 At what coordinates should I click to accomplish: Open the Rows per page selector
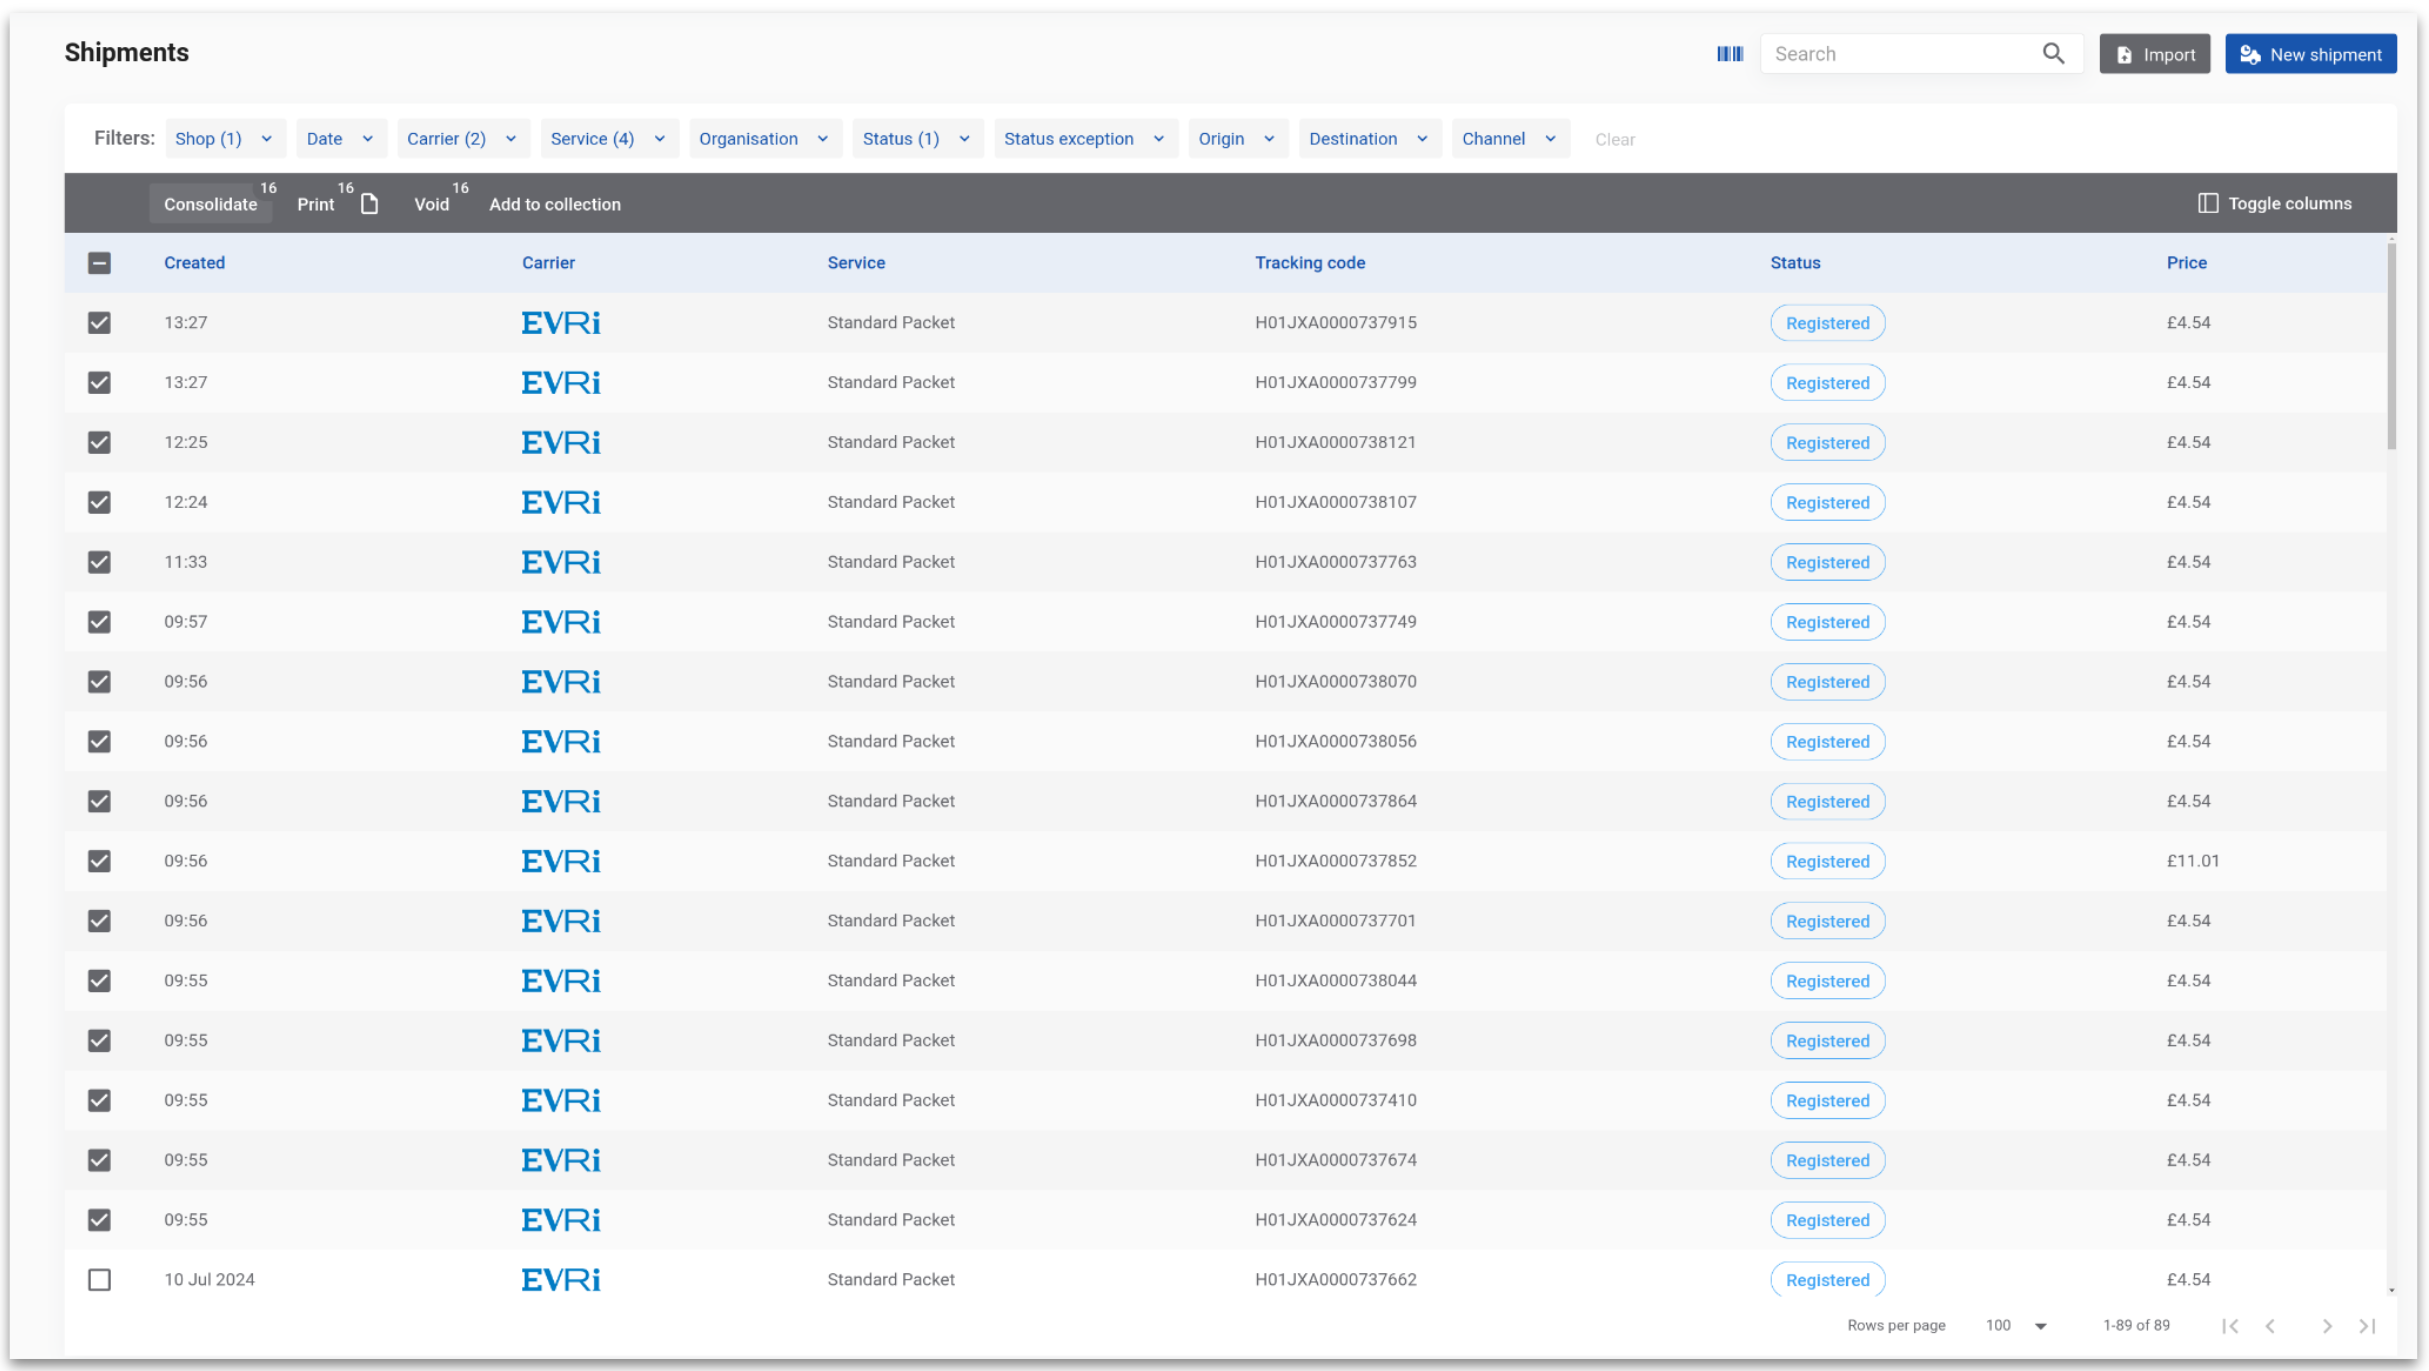pos(2012,1325)
